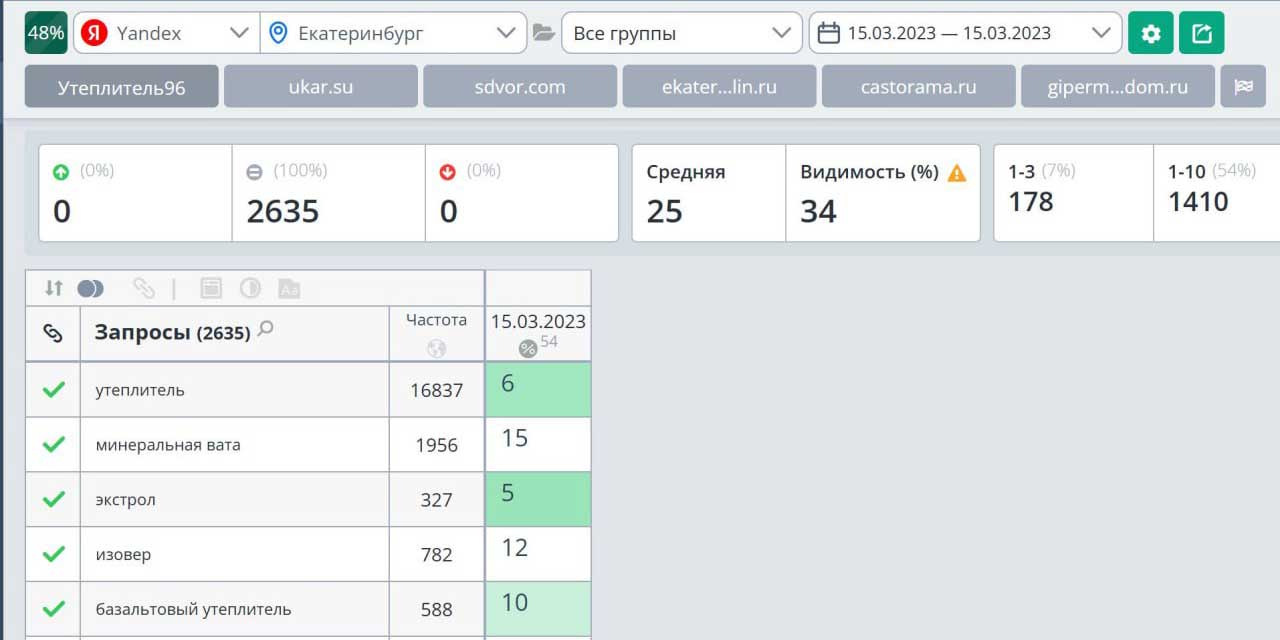
Task: Click the 1-10 positions card showing 1410
Action: (x=1217, y=193)
